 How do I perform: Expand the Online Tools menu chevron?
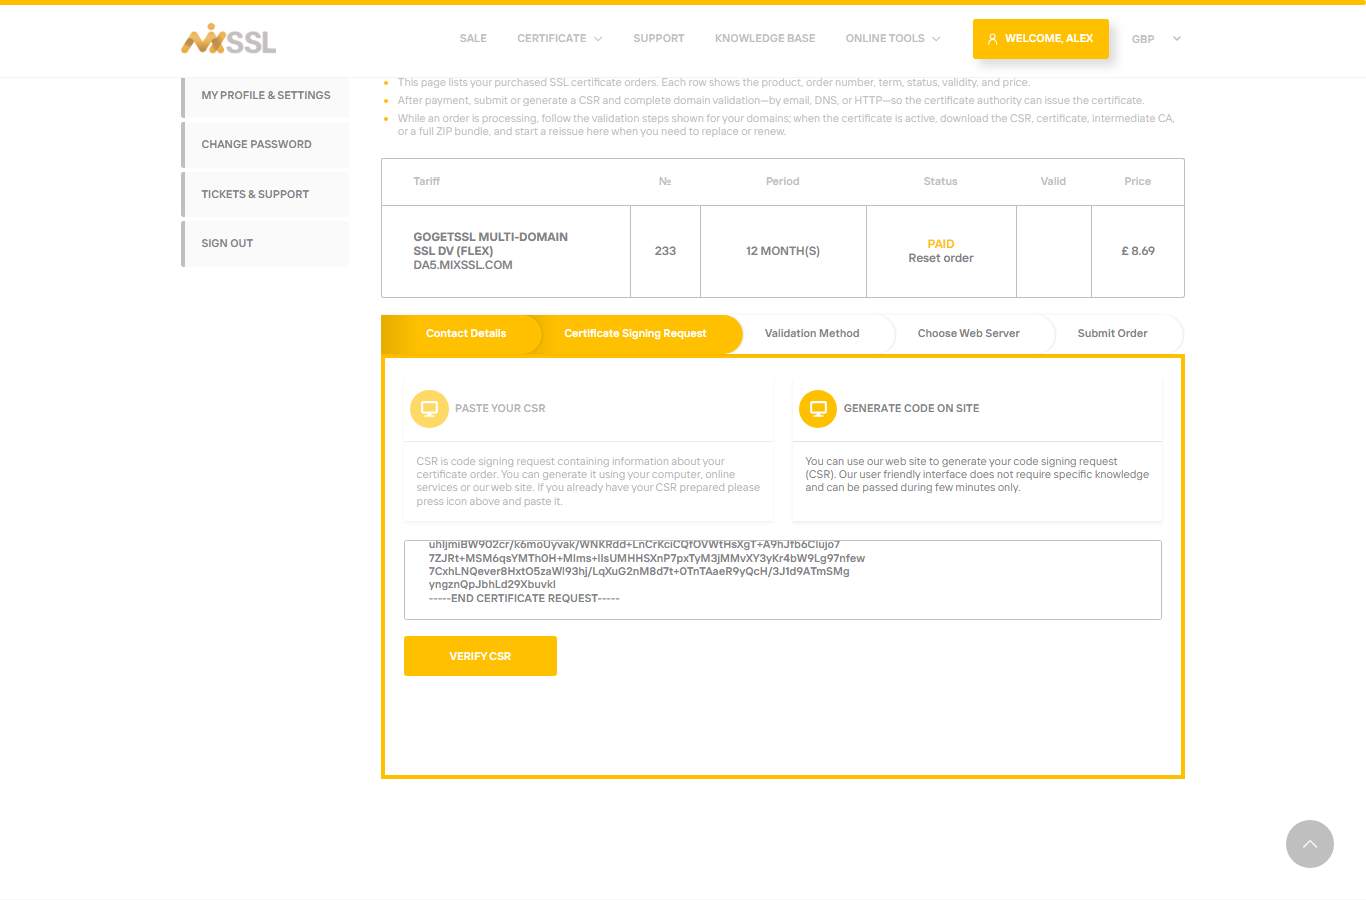click(x=936, y=39)
